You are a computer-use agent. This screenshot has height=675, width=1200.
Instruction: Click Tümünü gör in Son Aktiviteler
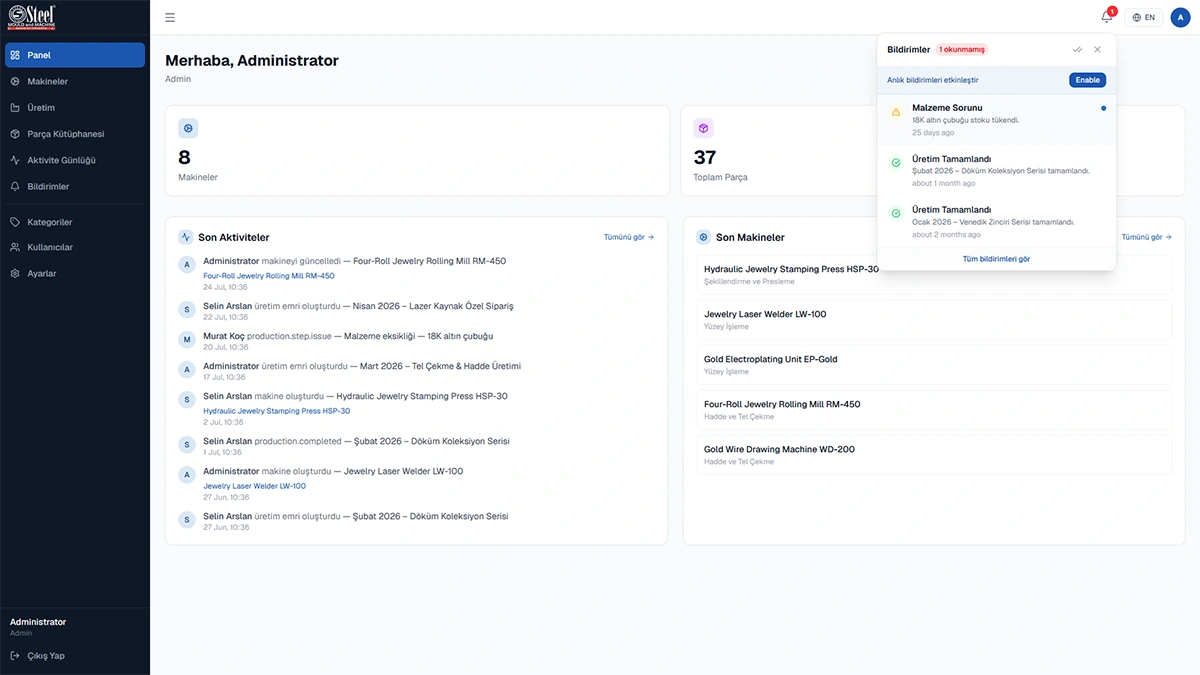pyautogui.click(x=629, y=237)
